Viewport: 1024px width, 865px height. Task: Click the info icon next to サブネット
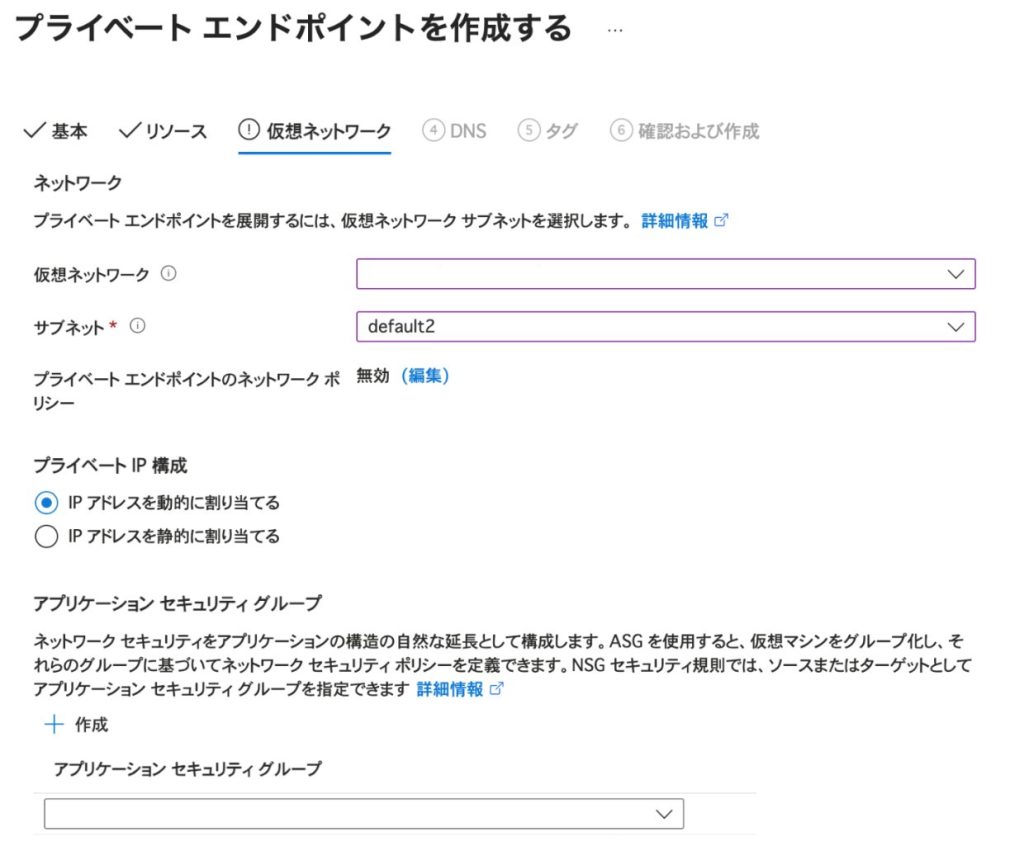click(x=138, y=326)
